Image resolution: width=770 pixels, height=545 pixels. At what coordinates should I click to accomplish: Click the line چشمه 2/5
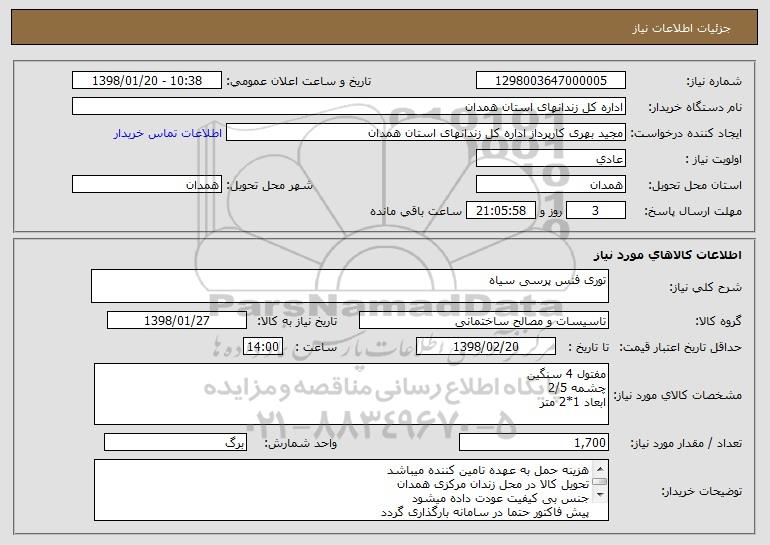[577, 388]
